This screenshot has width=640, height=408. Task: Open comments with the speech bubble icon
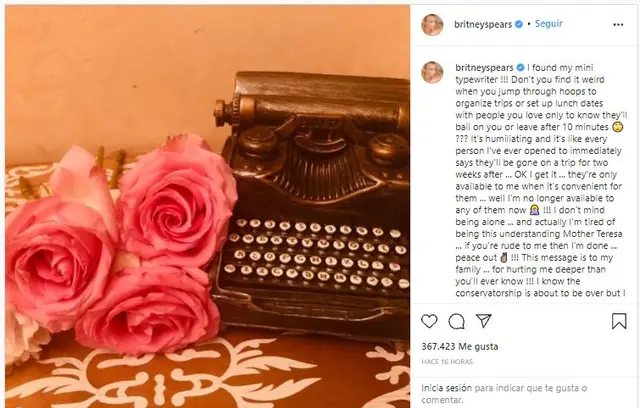tap(456, 322)
